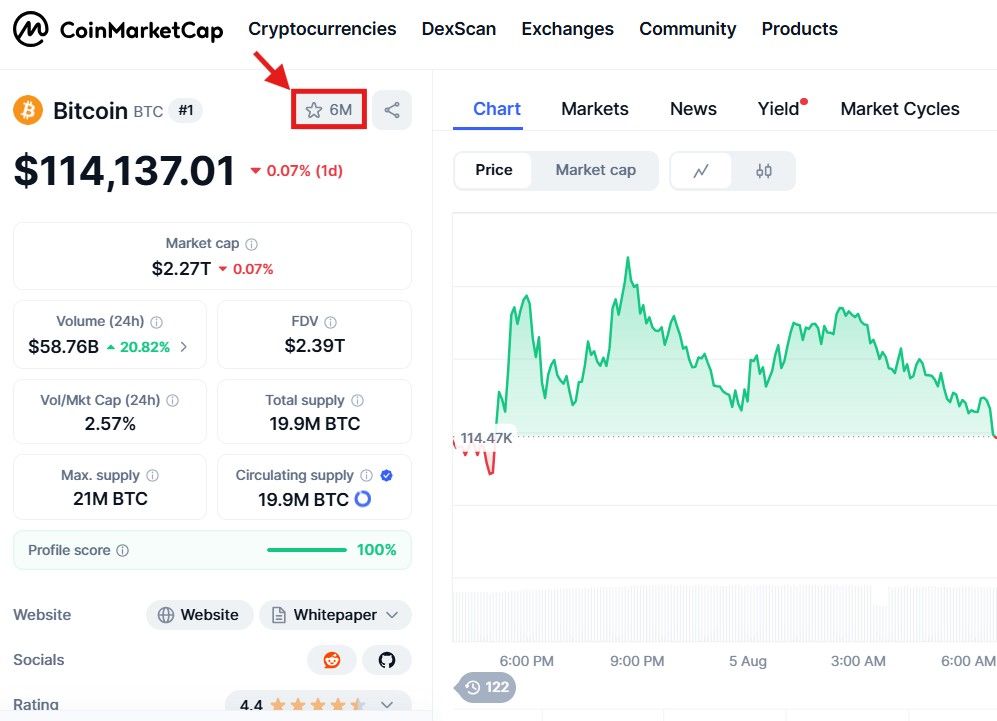Switch chart to Price view

tap(494, 170)
